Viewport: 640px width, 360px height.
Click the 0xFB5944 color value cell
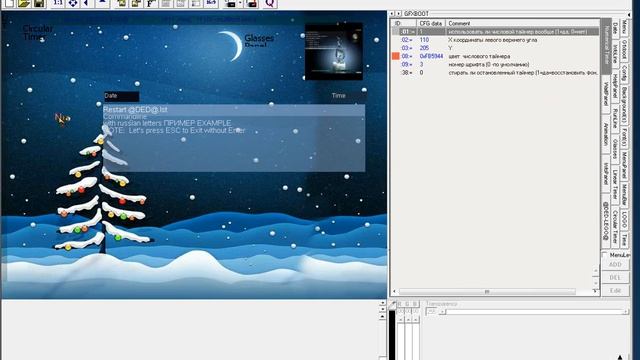pyautogui.click(x=431, y=56)
